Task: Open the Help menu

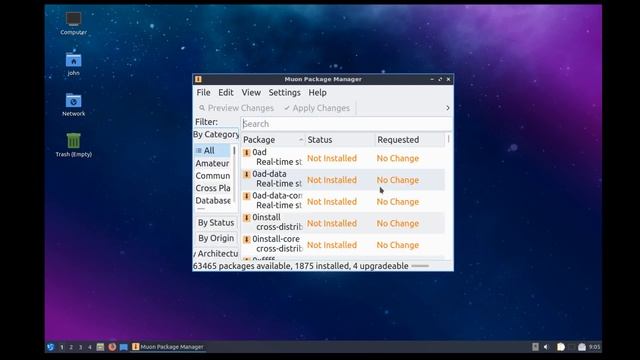Action: tap(317, 93)
